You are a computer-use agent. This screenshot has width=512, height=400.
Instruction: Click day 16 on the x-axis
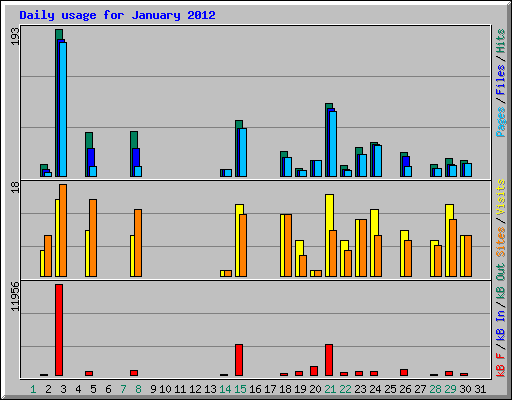coord(255,389)
